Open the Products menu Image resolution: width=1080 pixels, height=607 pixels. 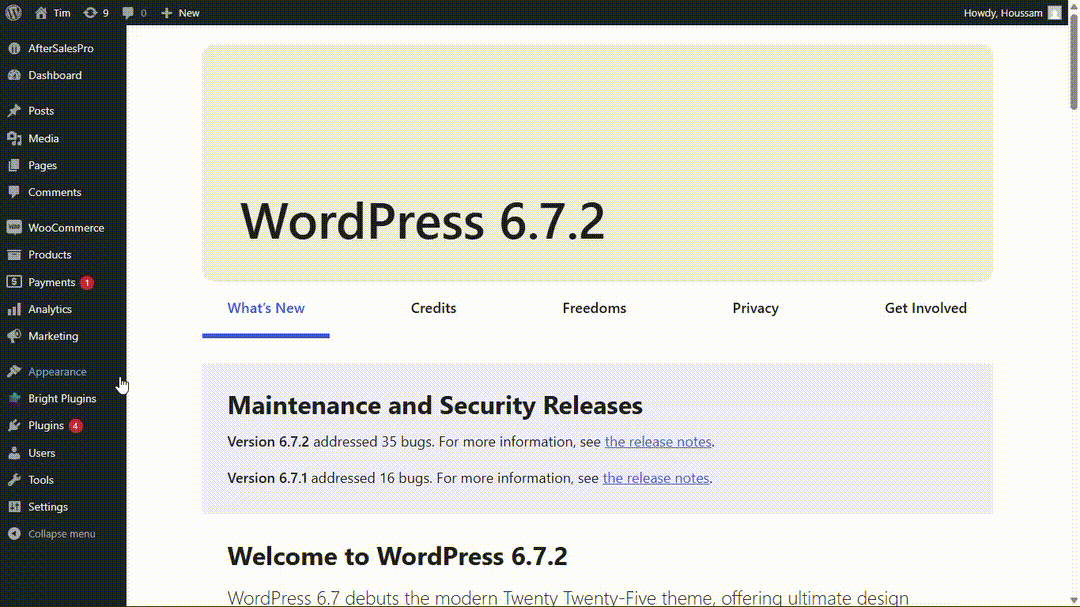pos(50,254)
